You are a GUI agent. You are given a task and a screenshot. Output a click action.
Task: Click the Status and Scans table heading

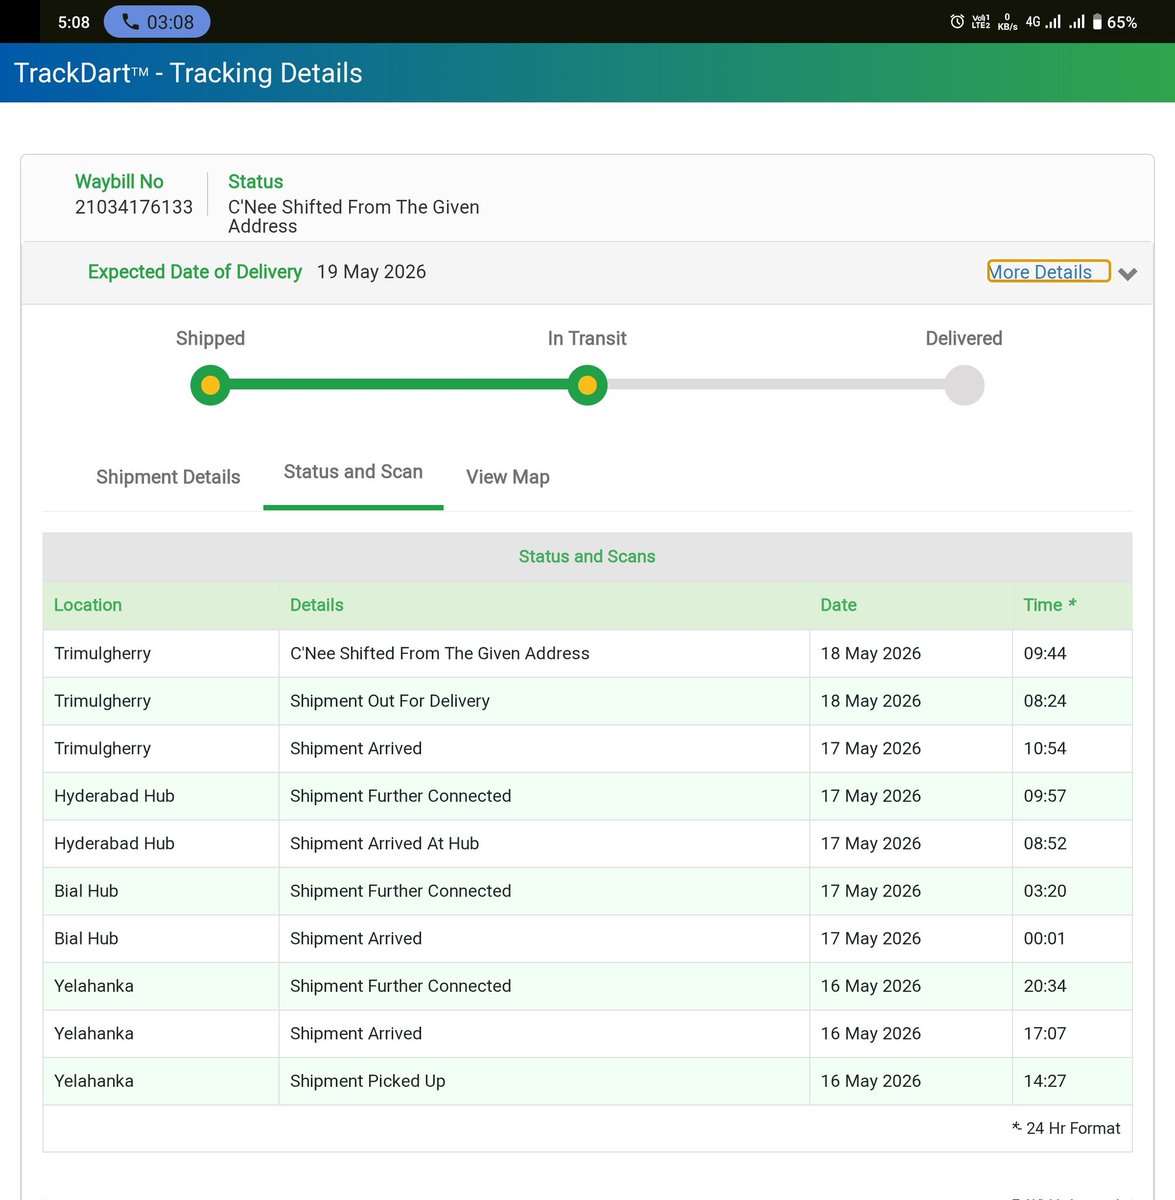pyautogui.click(x=587, y=557)
